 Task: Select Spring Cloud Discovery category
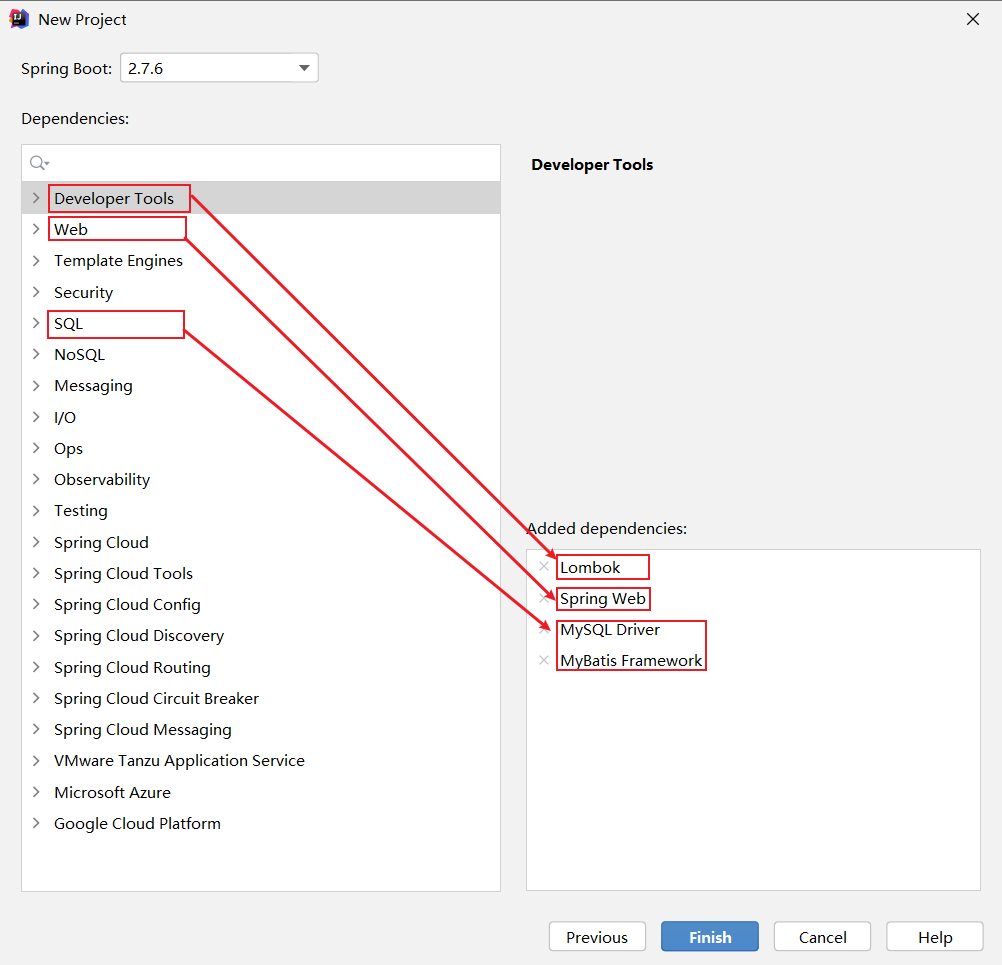coord(138,636)
